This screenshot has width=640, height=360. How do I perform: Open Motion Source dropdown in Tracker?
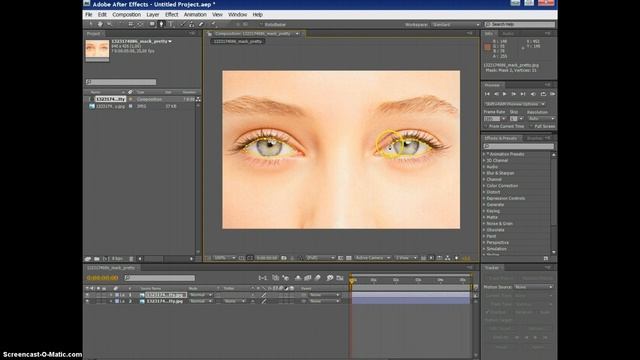[533, 287]
